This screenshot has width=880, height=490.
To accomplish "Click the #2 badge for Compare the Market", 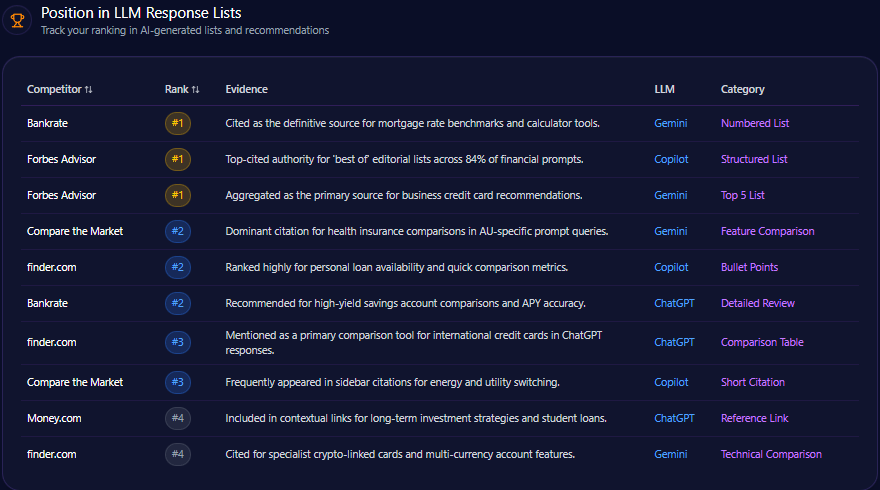I will pyautogui.click(x=177, y=231).
